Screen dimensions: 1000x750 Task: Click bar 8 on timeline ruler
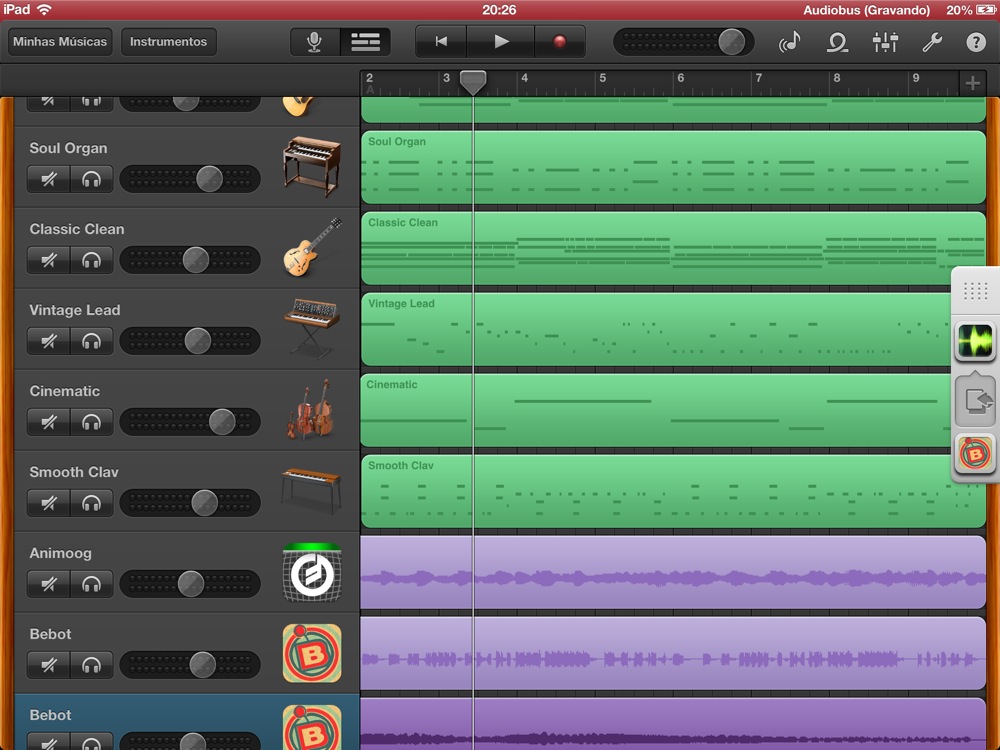837,78
